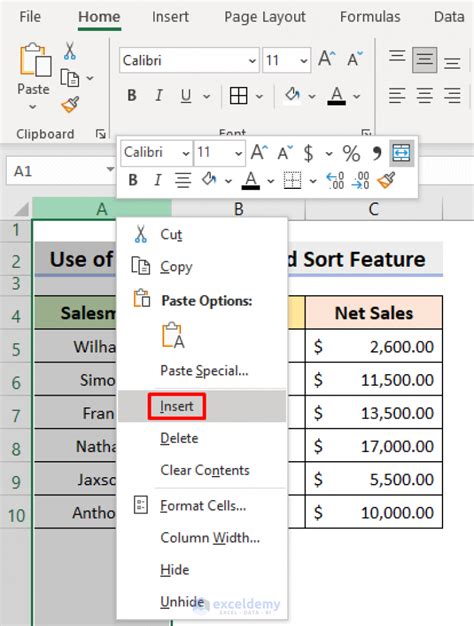Toggle Italic in the mini toolbar
This screenshot has width=474, height=626.
tap(158, 180)
